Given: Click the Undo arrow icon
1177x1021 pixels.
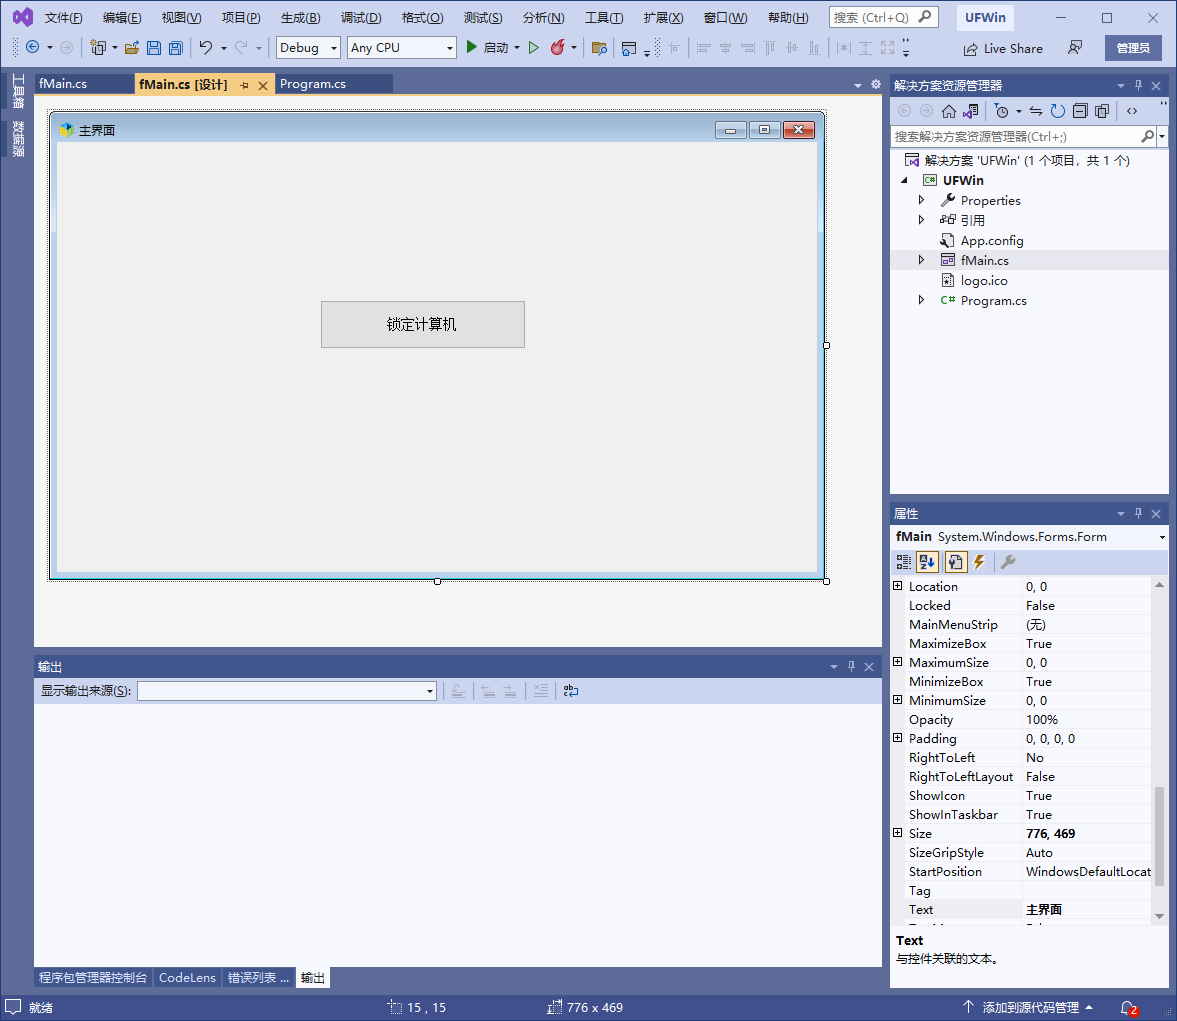Looking at the screenshot, I should [x=206, y=48].
